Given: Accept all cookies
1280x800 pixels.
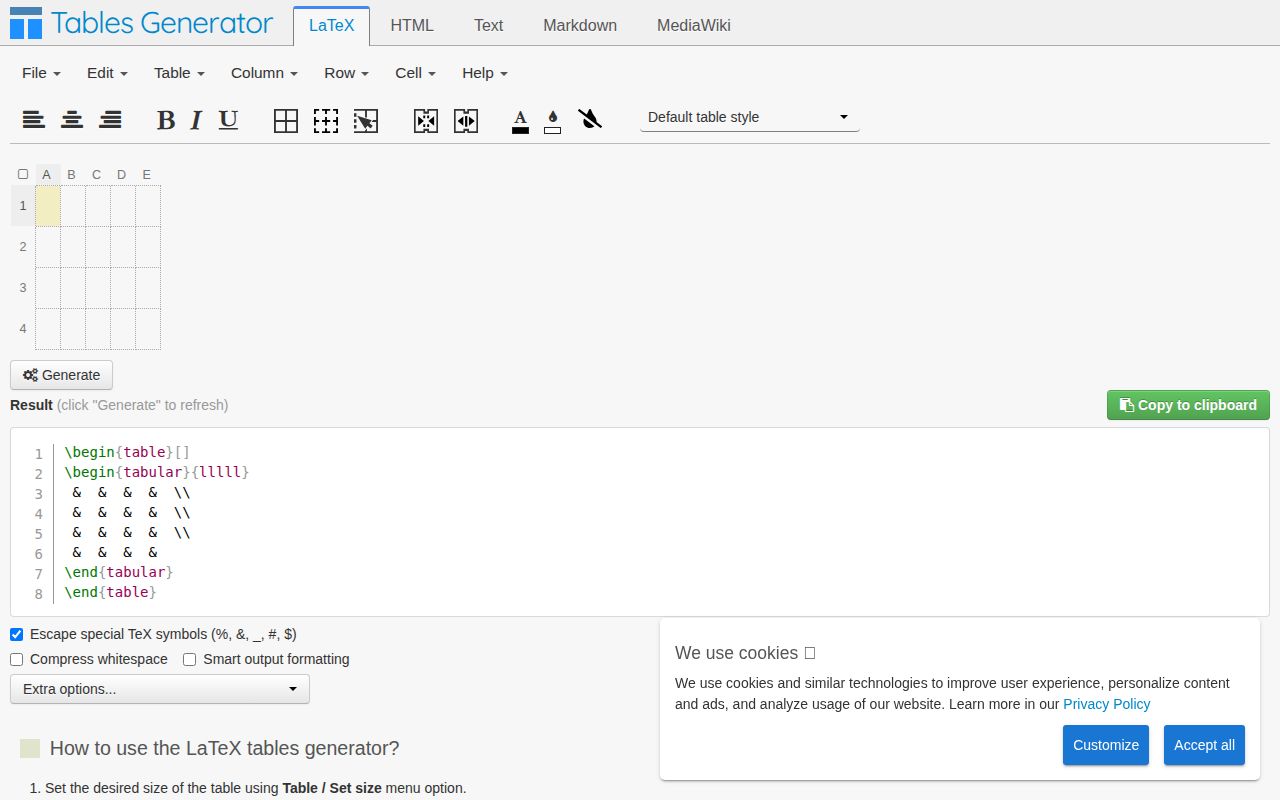Looking at the screenshot, I should [1204, 745].
